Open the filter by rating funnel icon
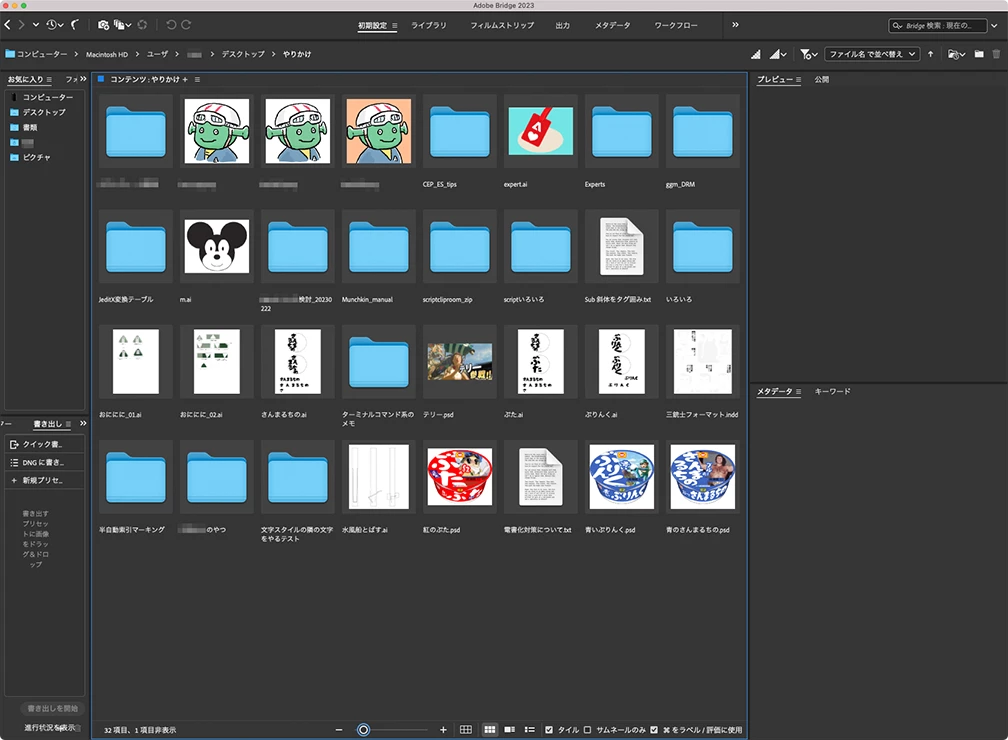1008x740 pixels. point(808,55)
